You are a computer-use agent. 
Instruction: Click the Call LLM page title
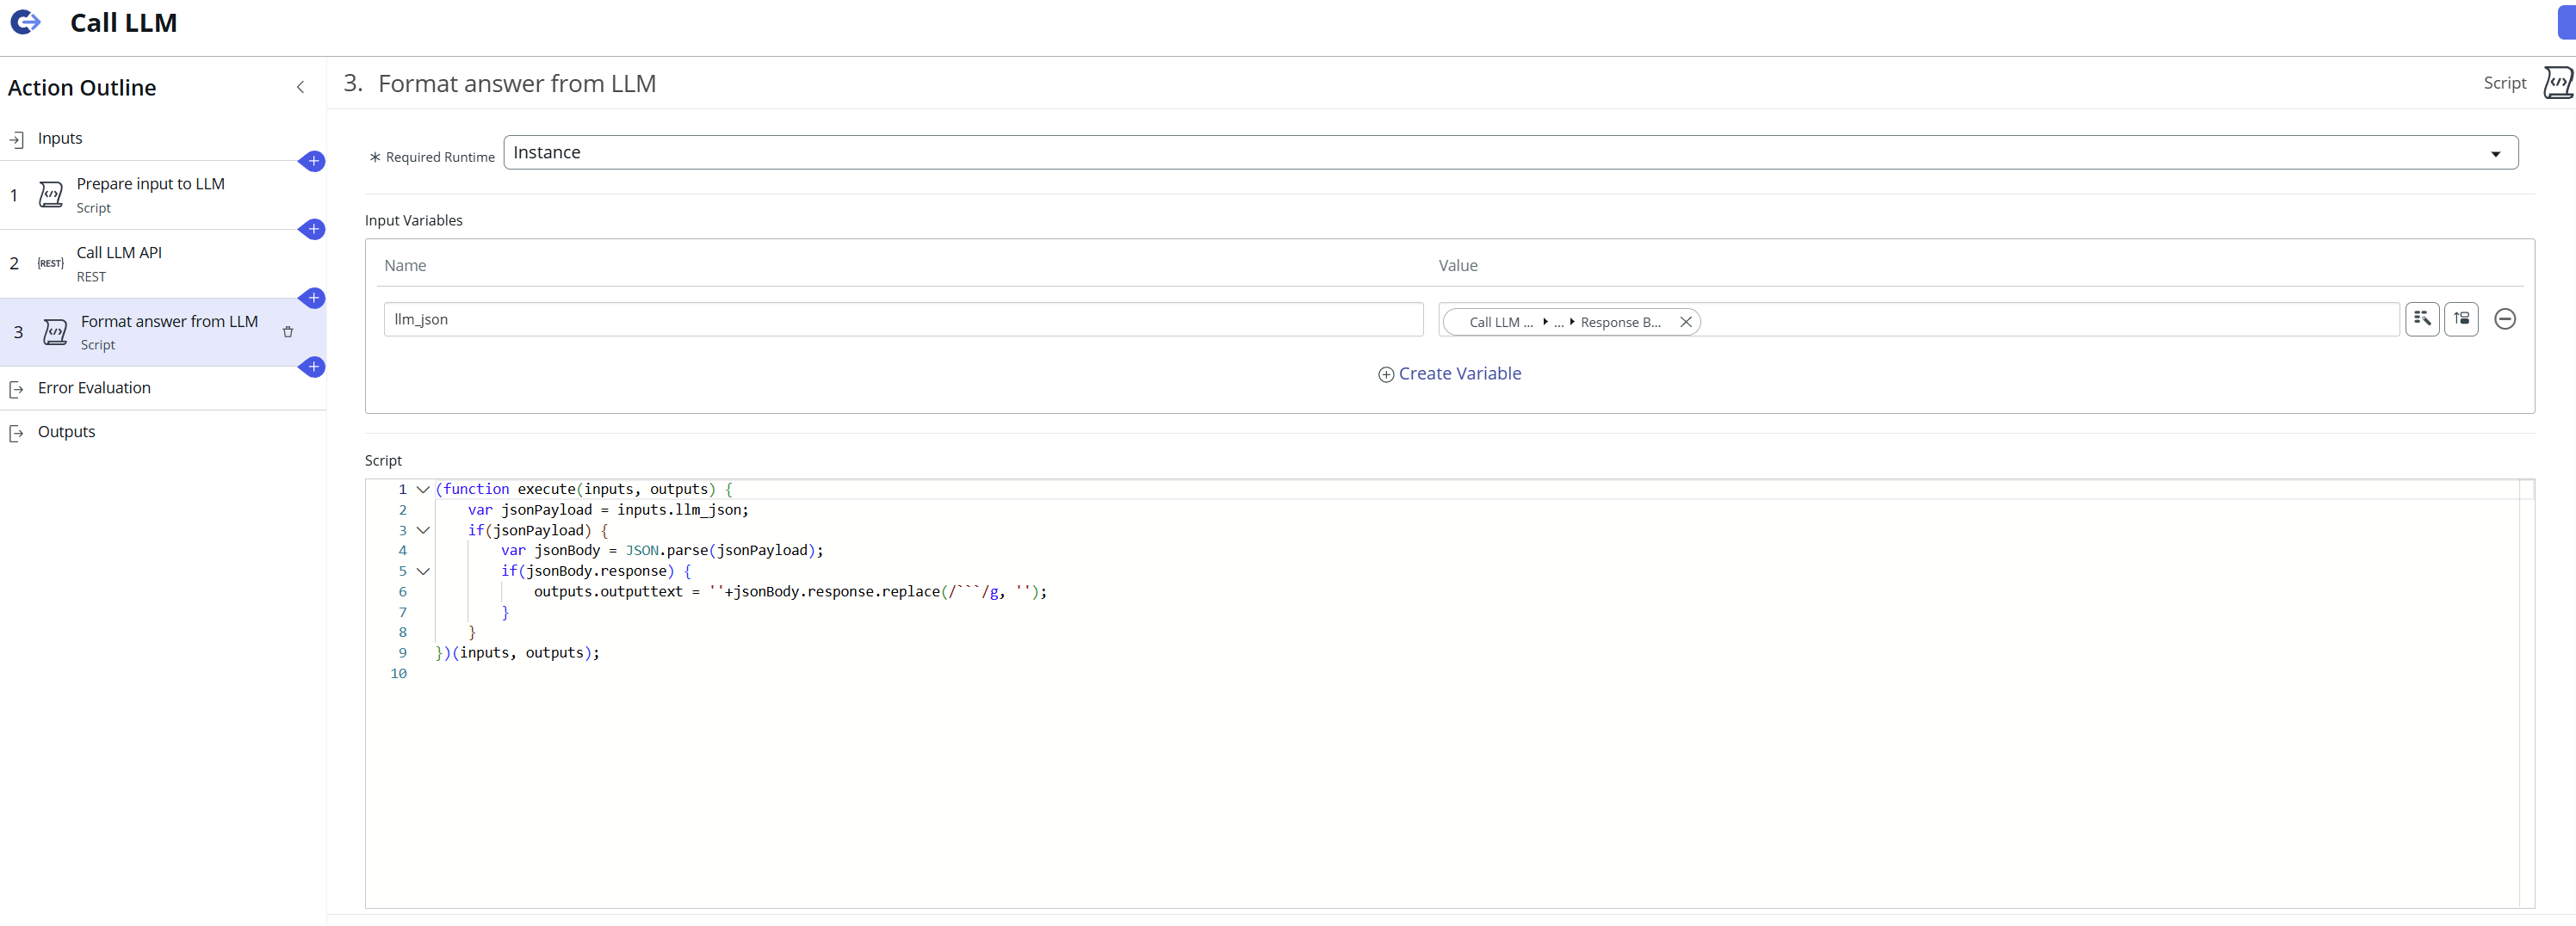pyautogui.click(x=123, y=23)
